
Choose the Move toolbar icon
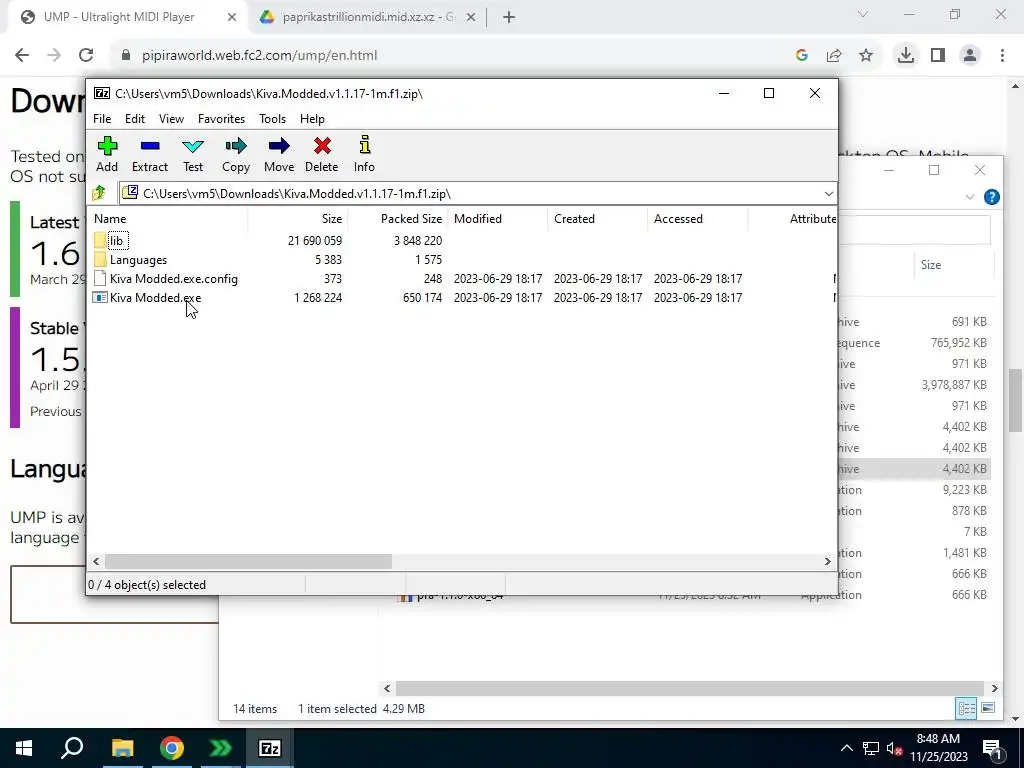tap(279, 155)
